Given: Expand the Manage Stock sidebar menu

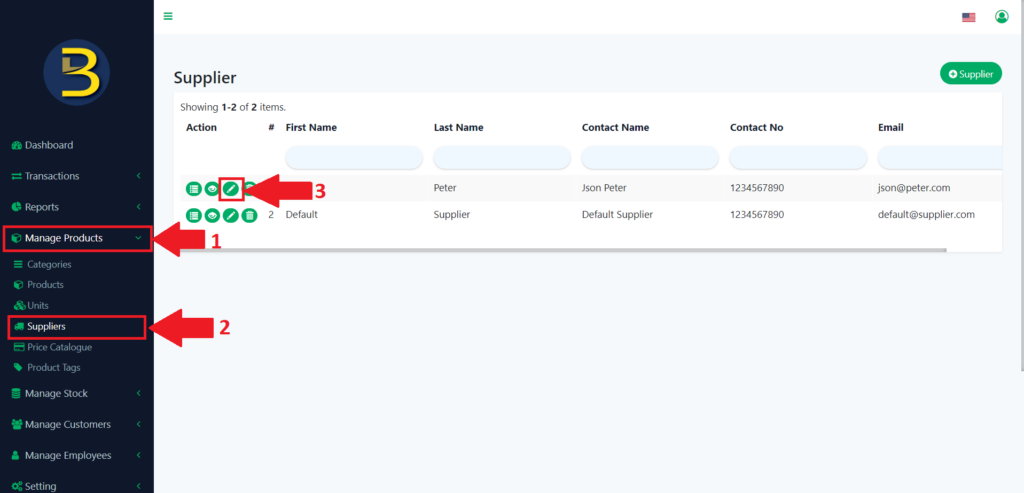Looking at the screenshot, I should (77, 393).
